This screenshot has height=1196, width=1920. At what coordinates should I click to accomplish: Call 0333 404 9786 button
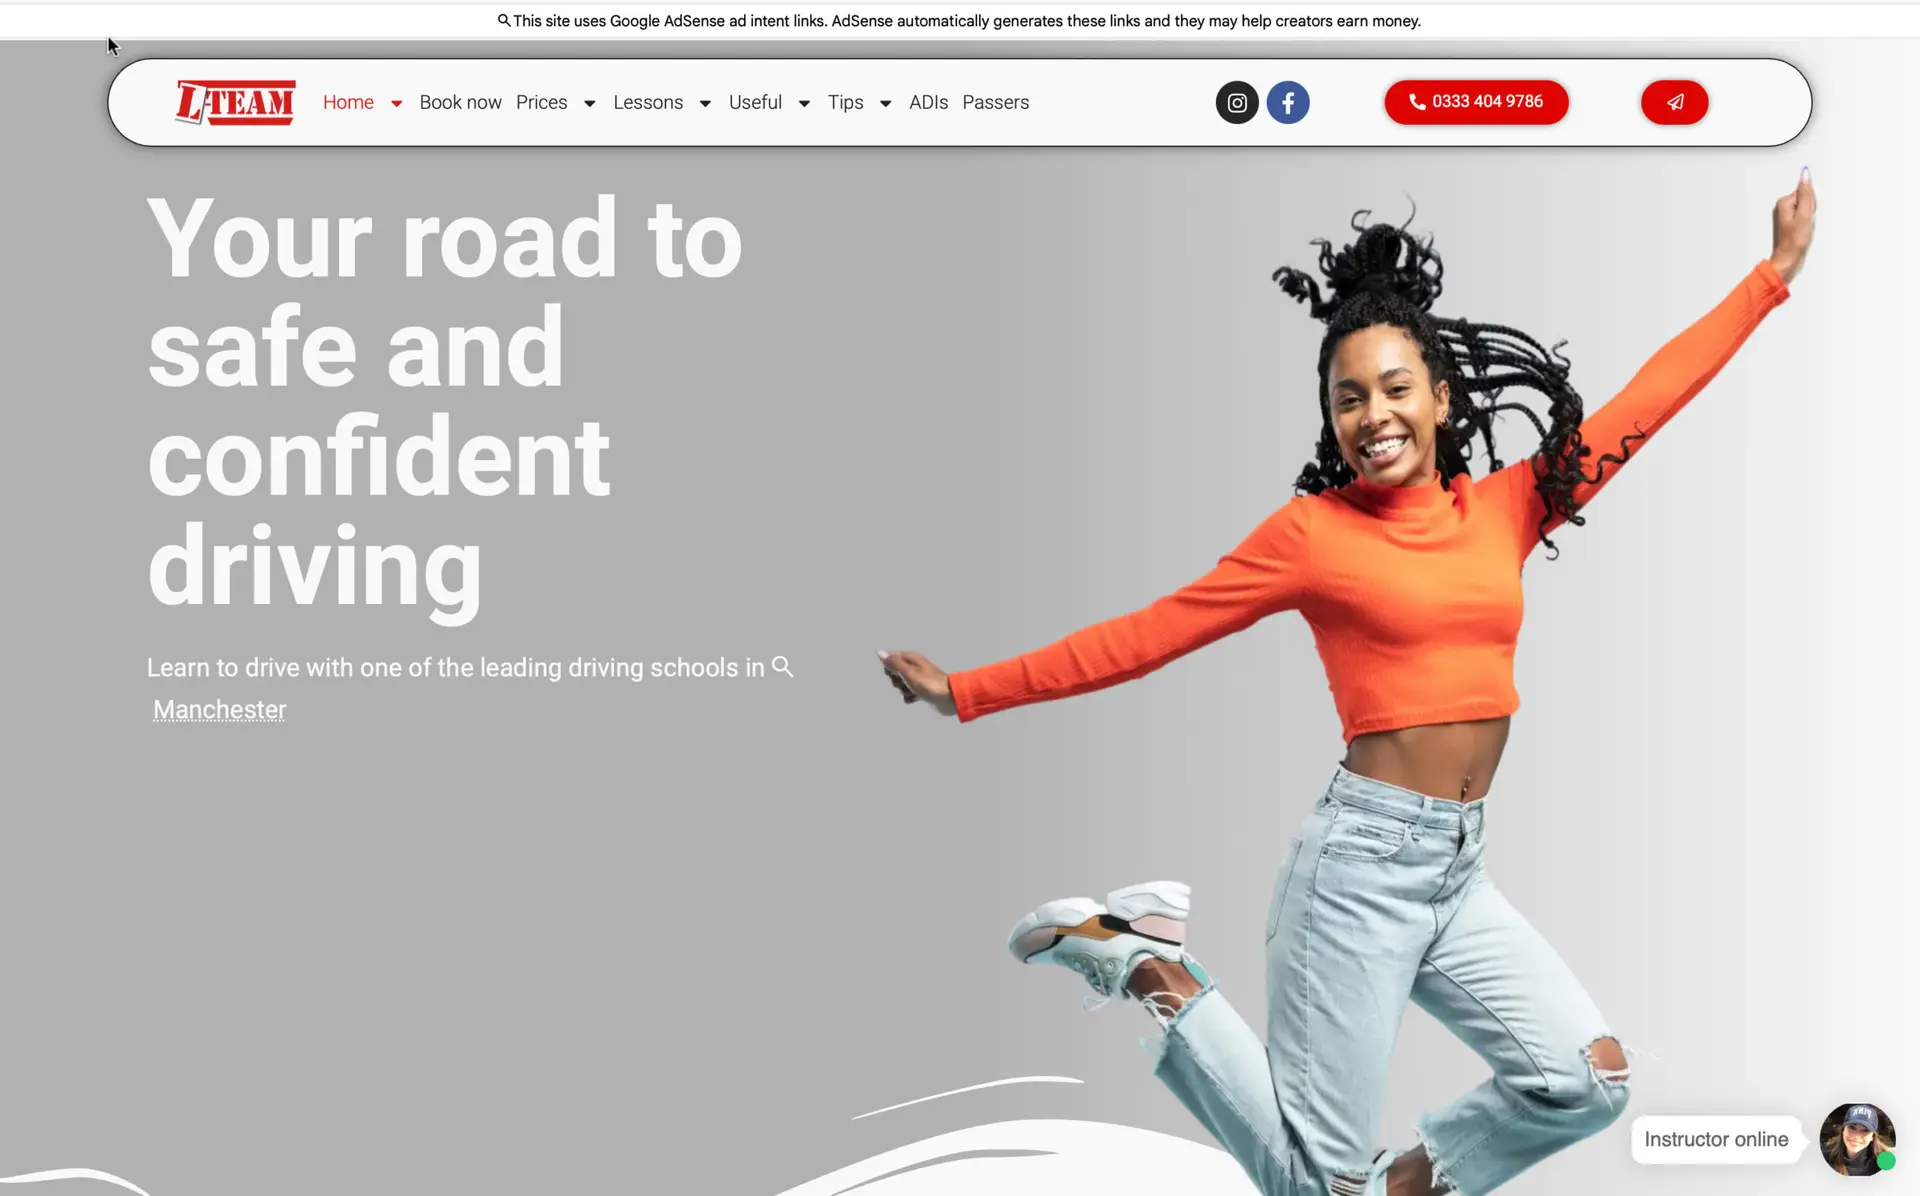(x=1476, y=102)
